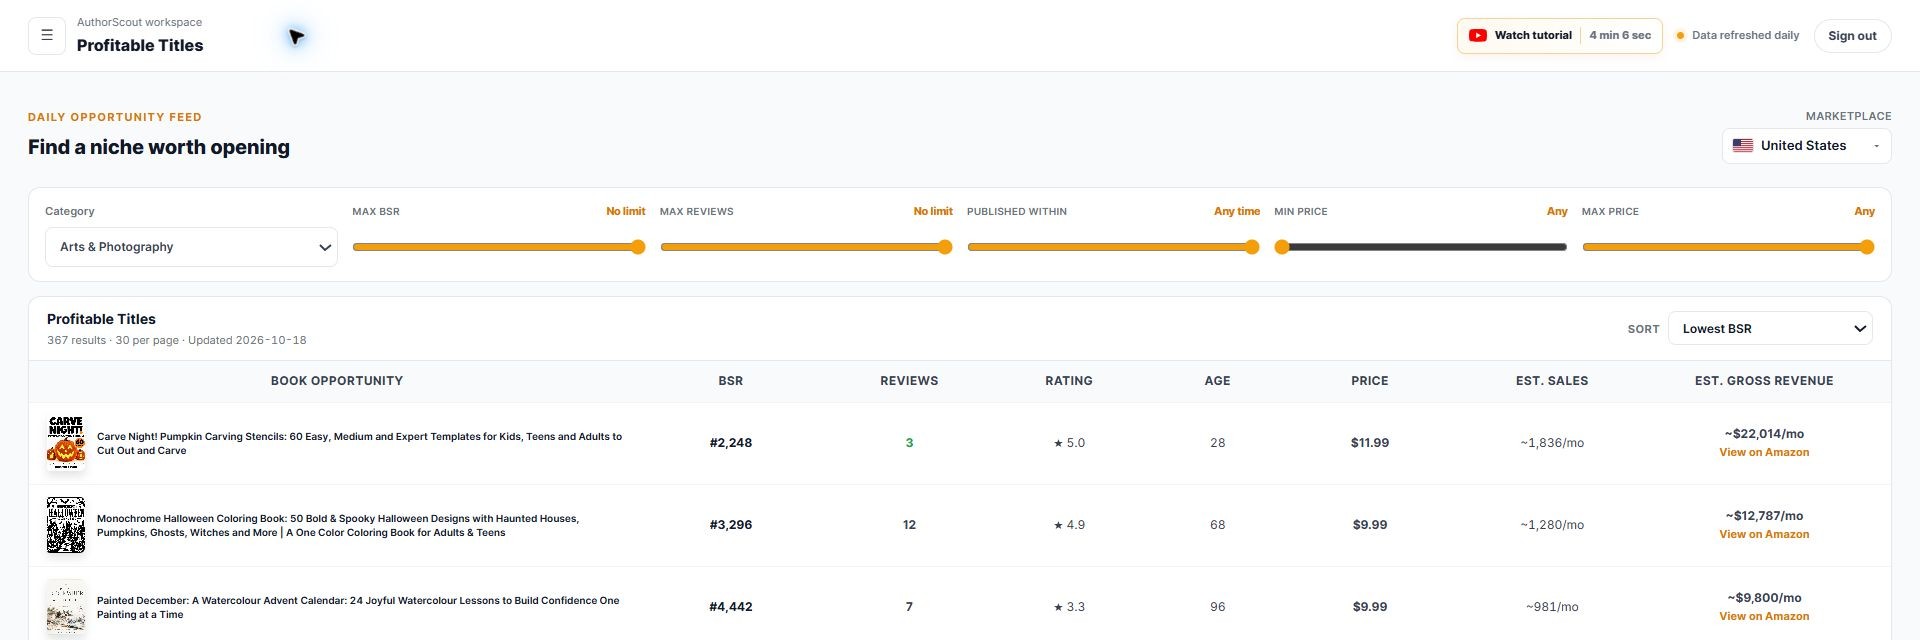Click the 367 results summary text
Screen dimensions: 1920x640
click(x=177, y=341)
